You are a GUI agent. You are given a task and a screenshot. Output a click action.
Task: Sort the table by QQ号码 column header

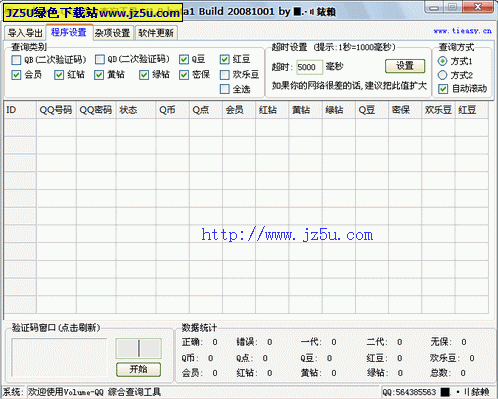[56, 110]
